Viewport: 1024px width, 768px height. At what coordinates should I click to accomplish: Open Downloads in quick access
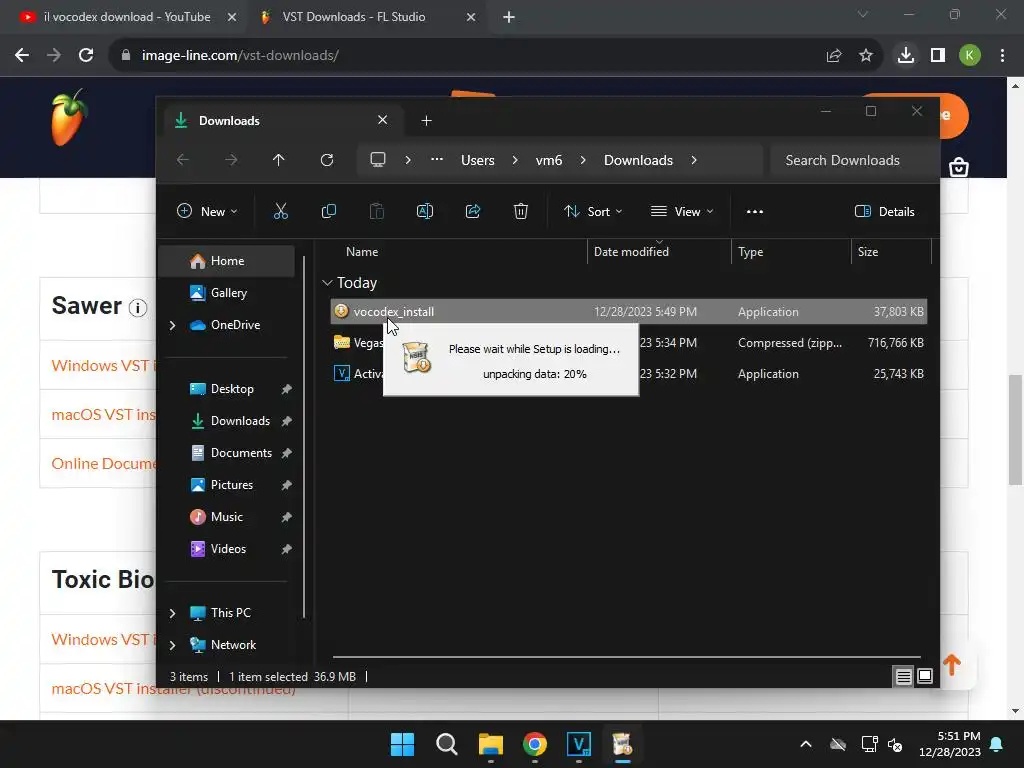click(x=240, y=421)
